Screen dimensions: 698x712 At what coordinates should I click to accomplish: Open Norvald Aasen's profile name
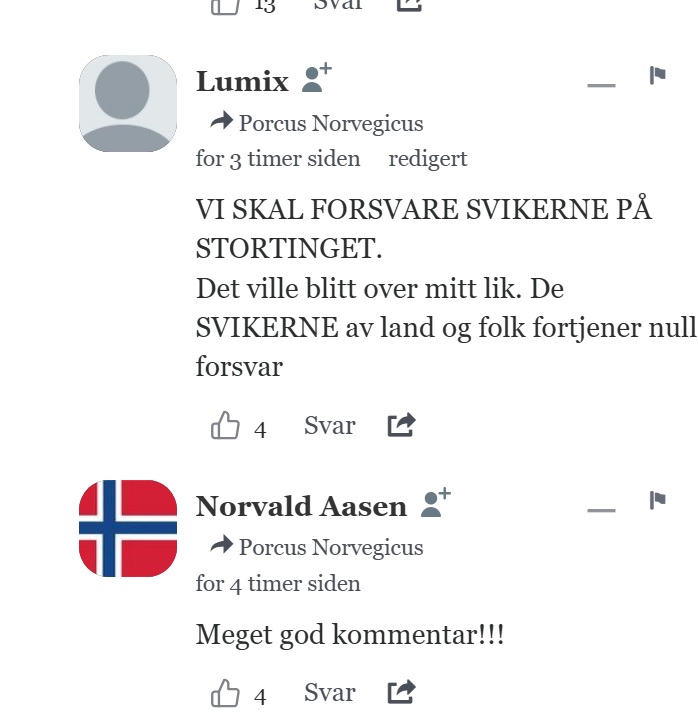[x=301, y=507]
